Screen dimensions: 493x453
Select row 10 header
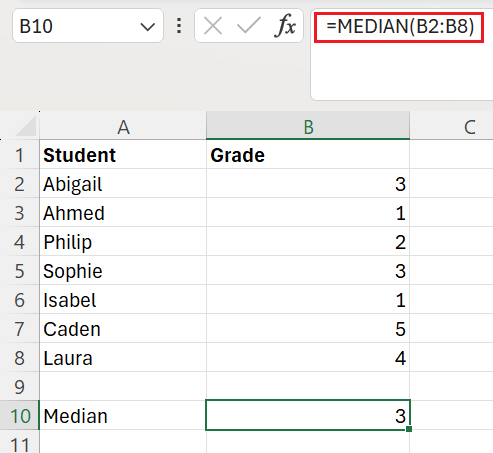(20, 416)
